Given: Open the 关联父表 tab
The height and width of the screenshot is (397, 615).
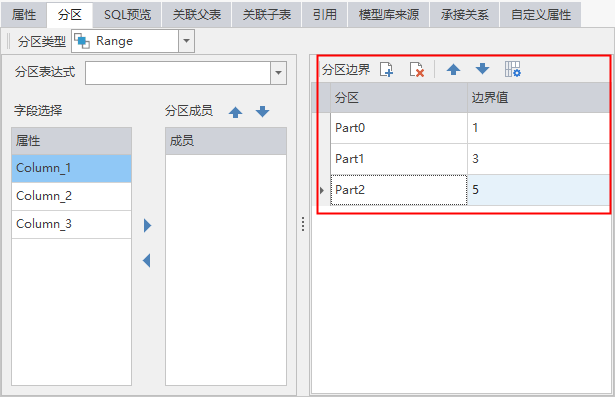Looking at the screenshot, I should 197,15.
